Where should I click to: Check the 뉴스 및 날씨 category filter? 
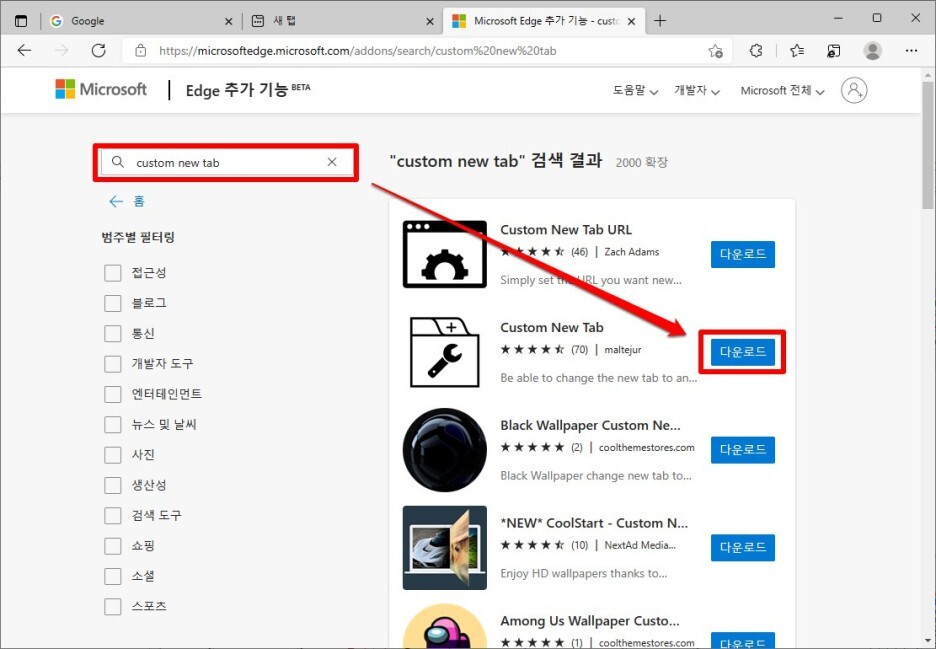[x=113, y=425]
